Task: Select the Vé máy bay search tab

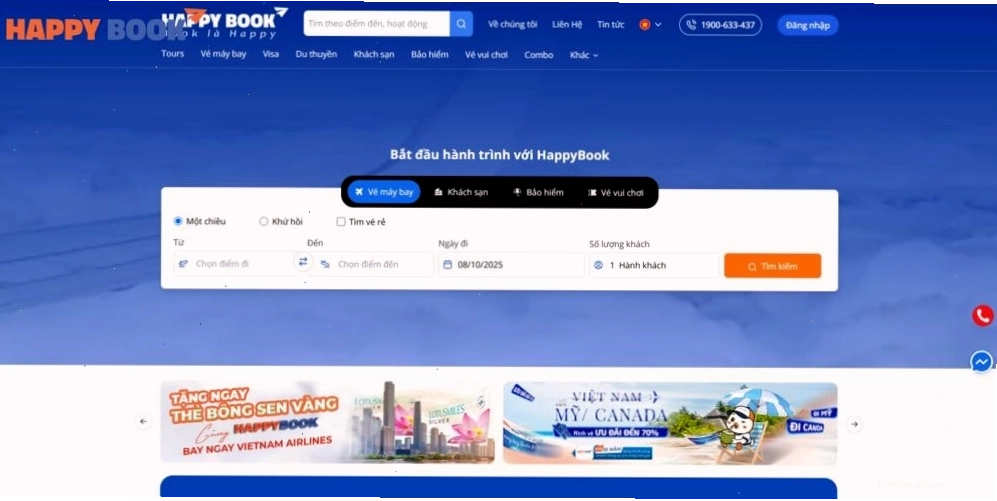Action: (384, 192)
